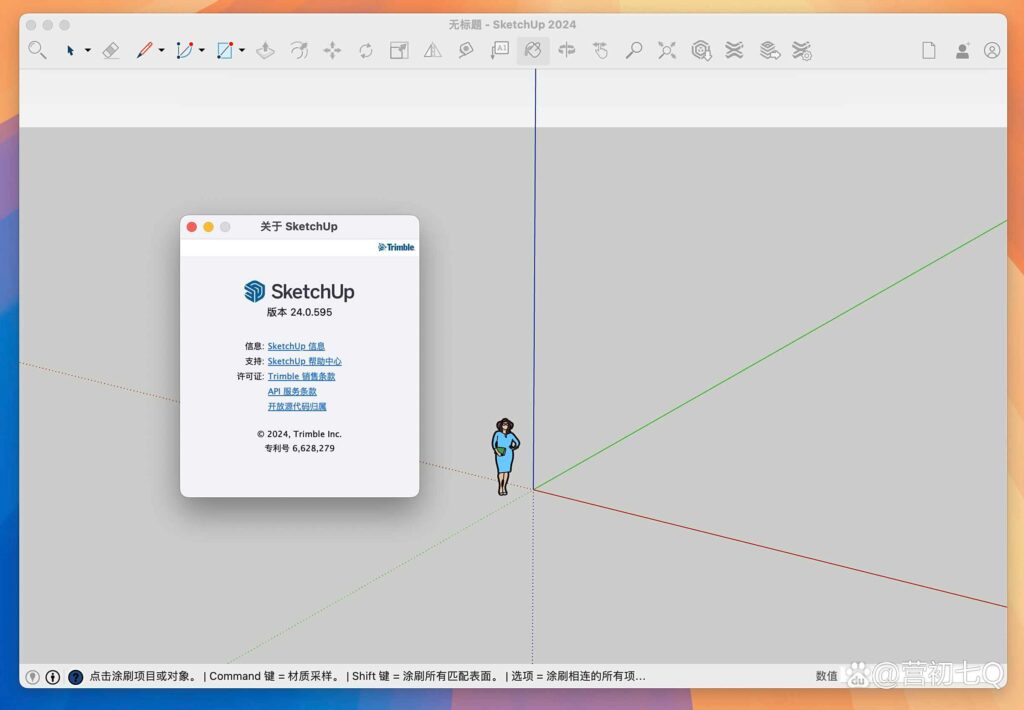The image size is (1024, 710).
Task: Open the Arc tool dropdown arrow
Action: pyautogui.click(x=201, y=50)
